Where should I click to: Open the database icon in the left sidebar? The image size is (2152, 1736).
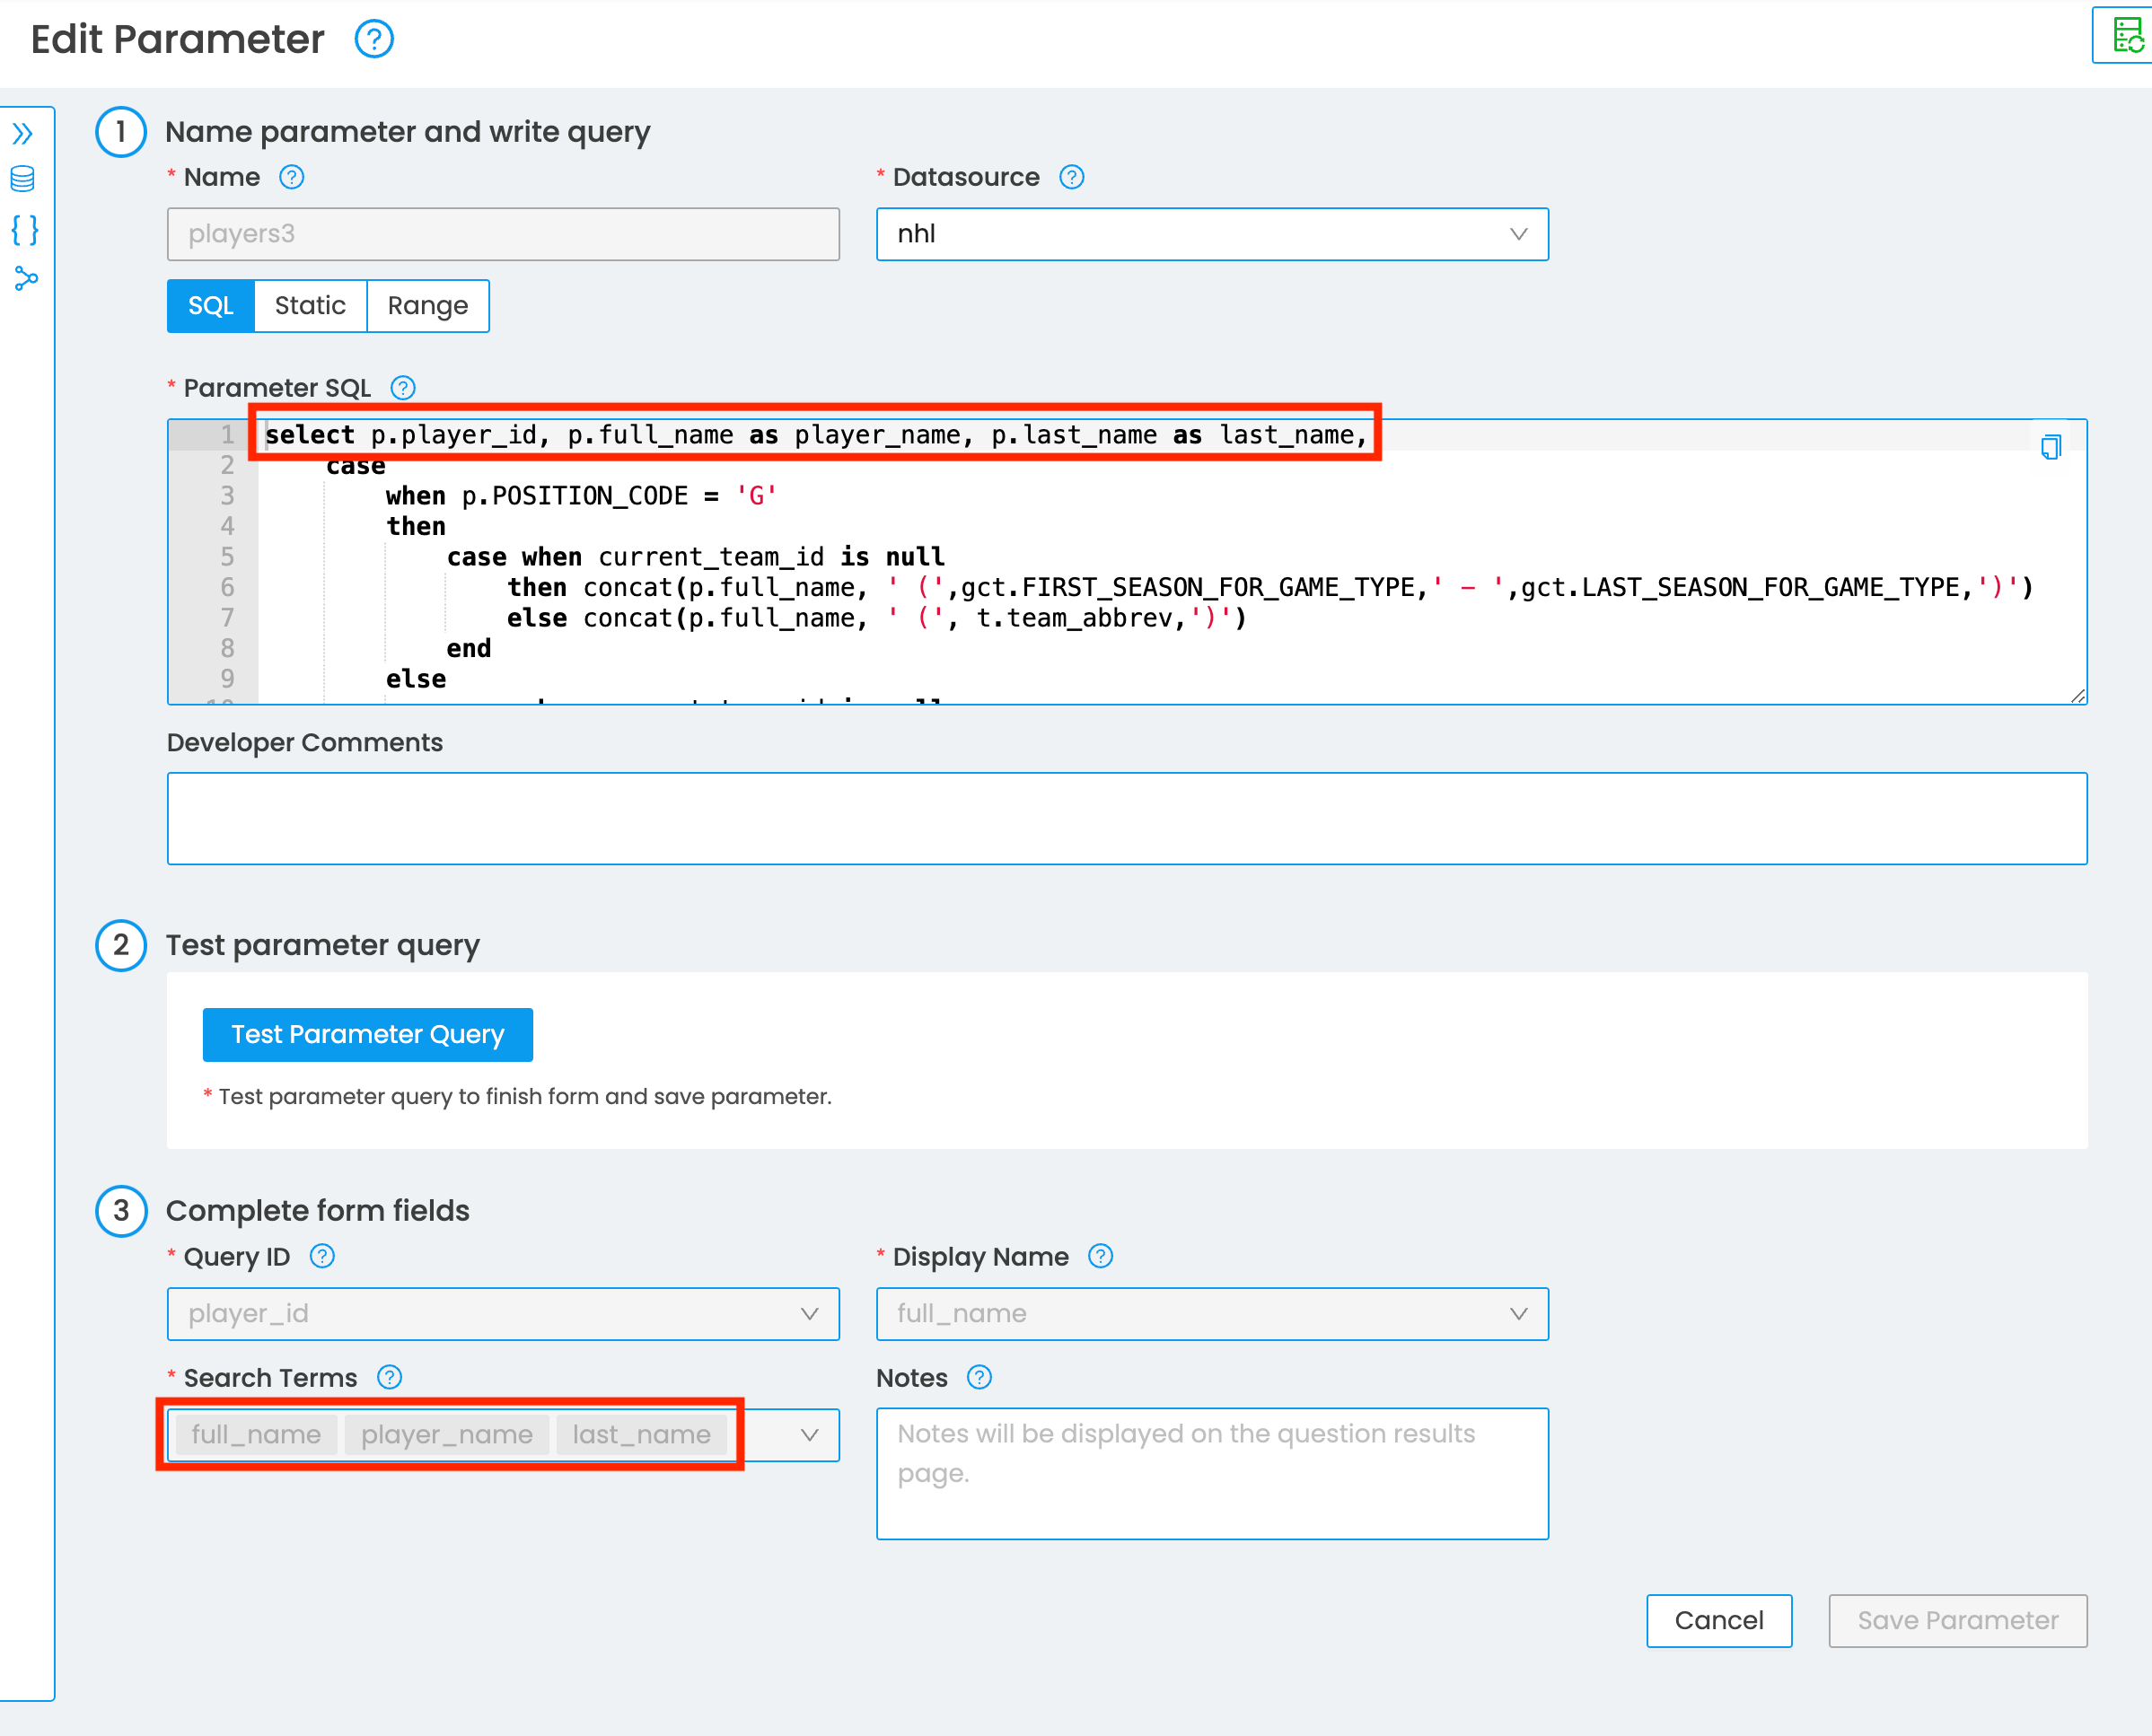click(x=23, y=180)
